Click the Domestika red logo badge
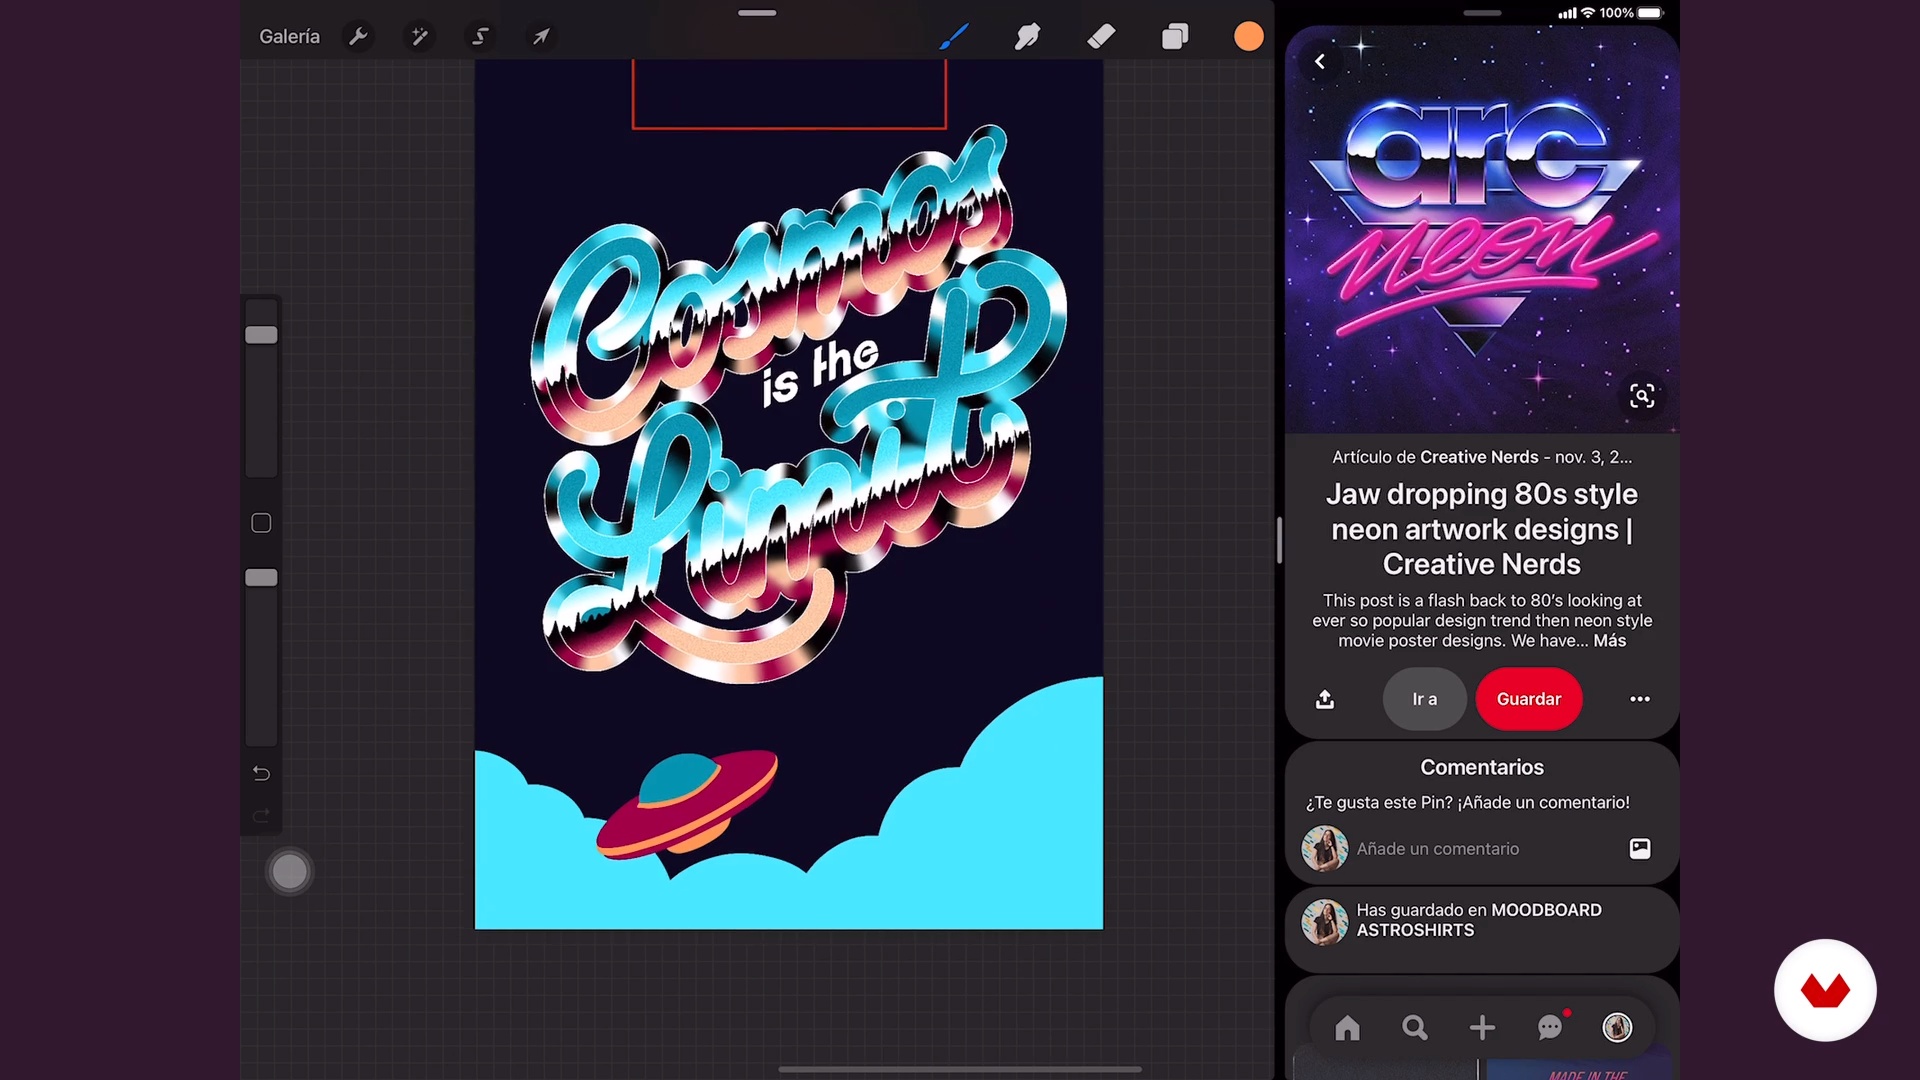 tap(1825, 990)
